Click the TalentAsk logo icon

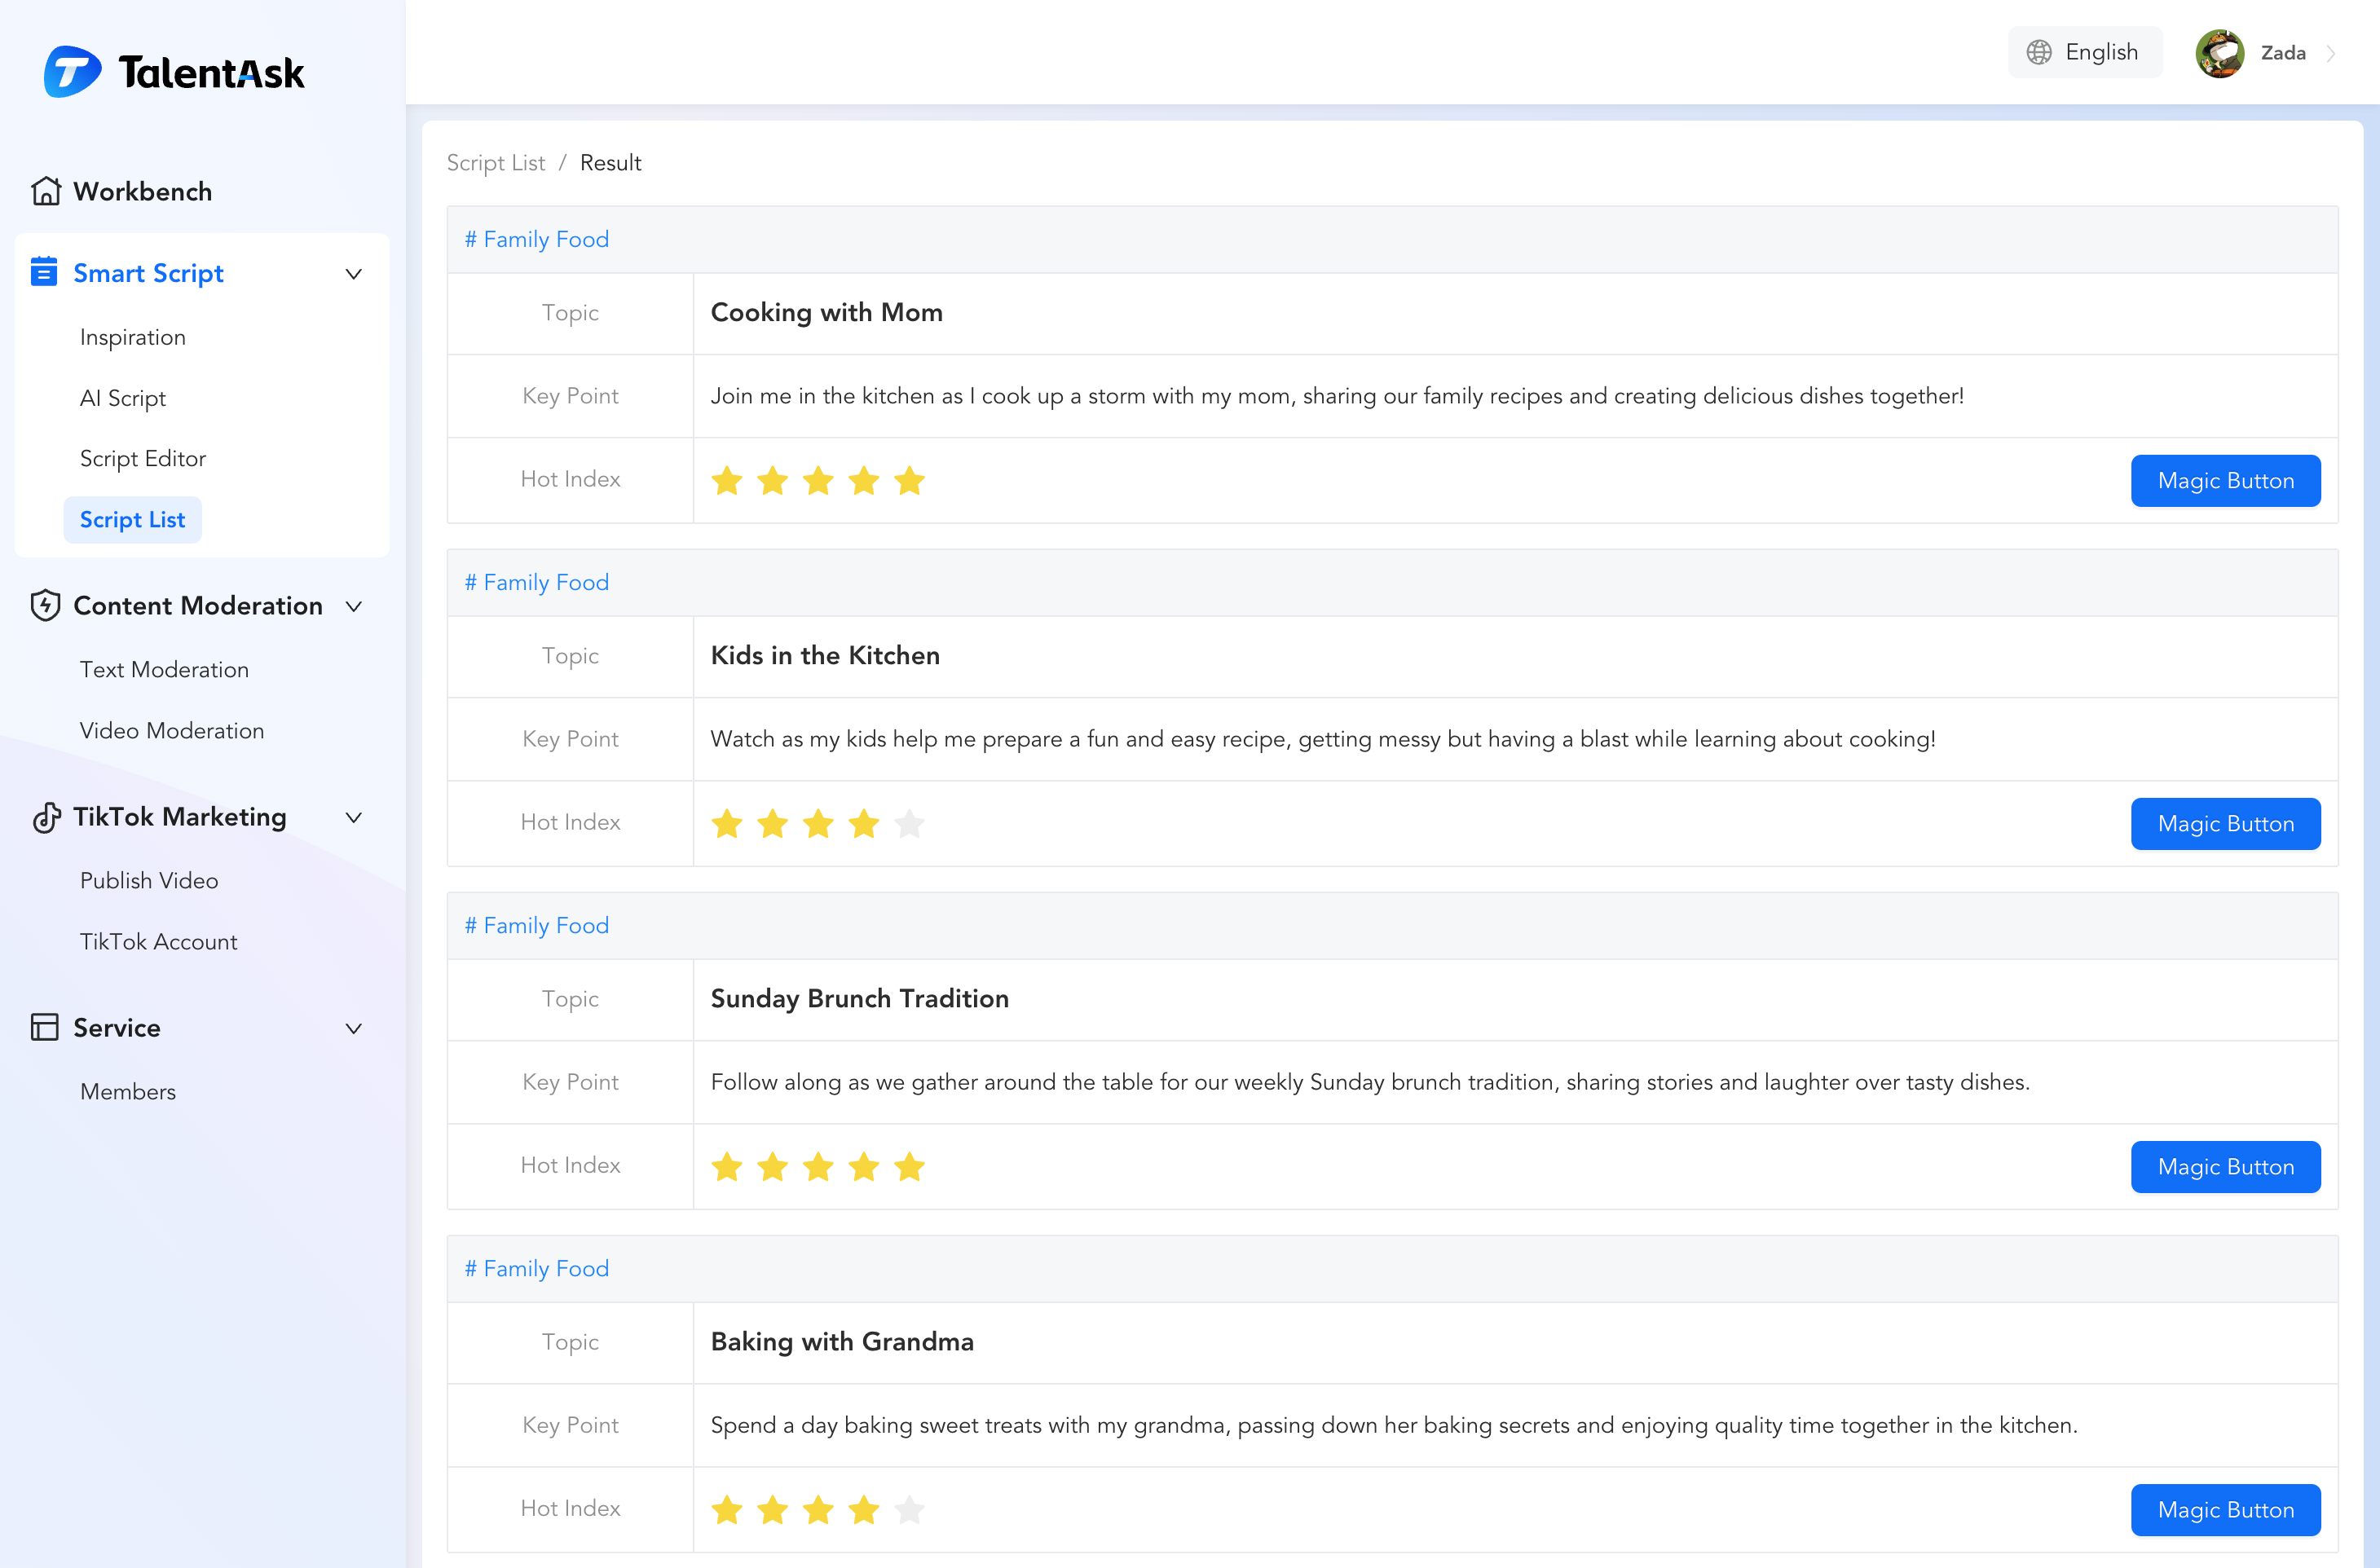coord(72,71)
